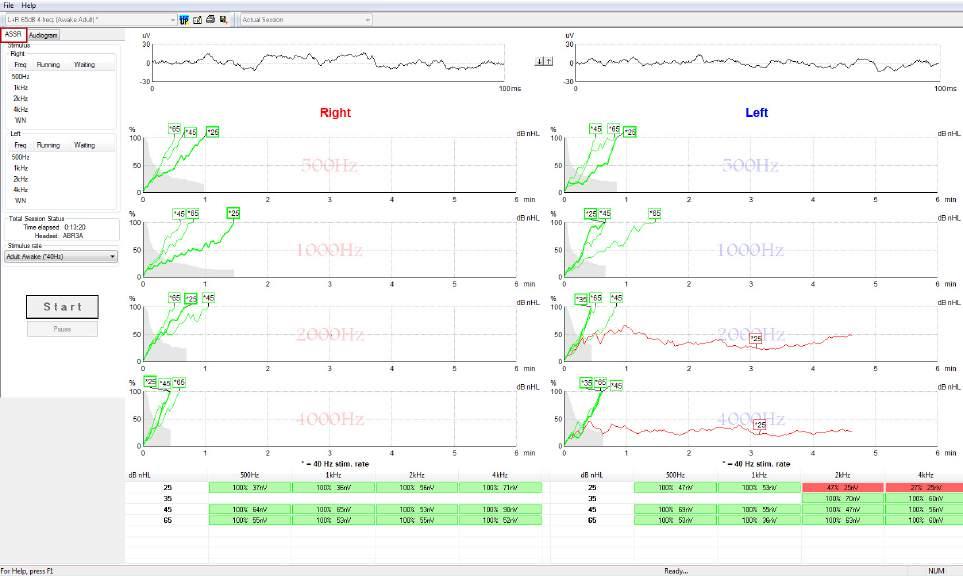The image size is (963, 576).
Task: Click the Right 25 dB 500Hz cell '100% 37nV'
Action: coord(250,488)
